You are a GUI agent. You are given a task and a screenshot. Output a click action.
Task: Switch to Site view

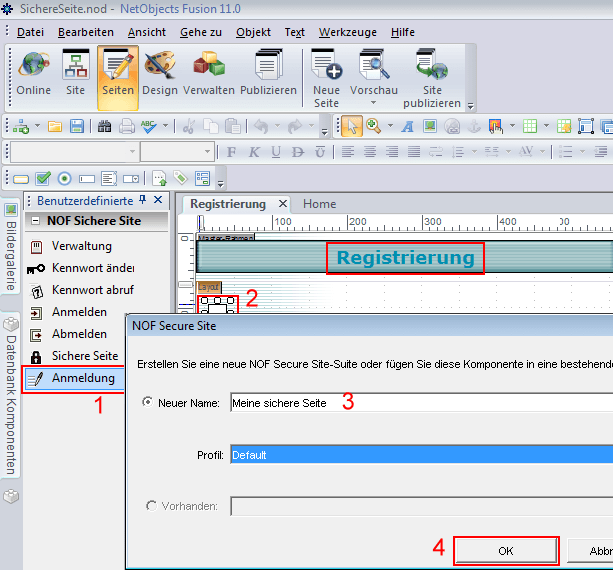pos(75,74)
